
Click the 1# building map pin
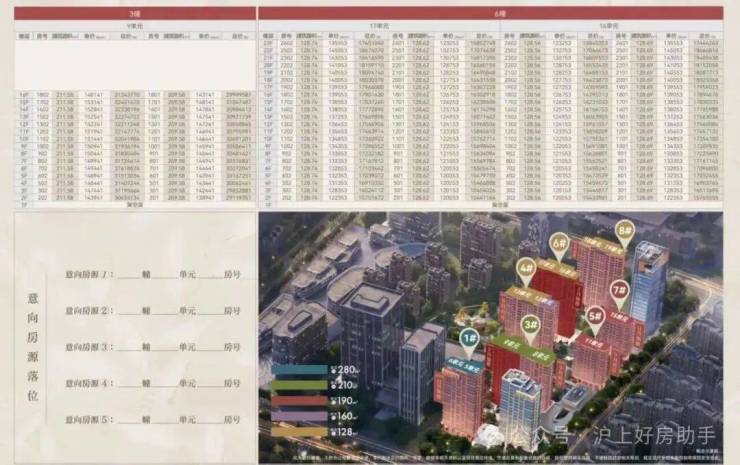click(x=470, y=338)
